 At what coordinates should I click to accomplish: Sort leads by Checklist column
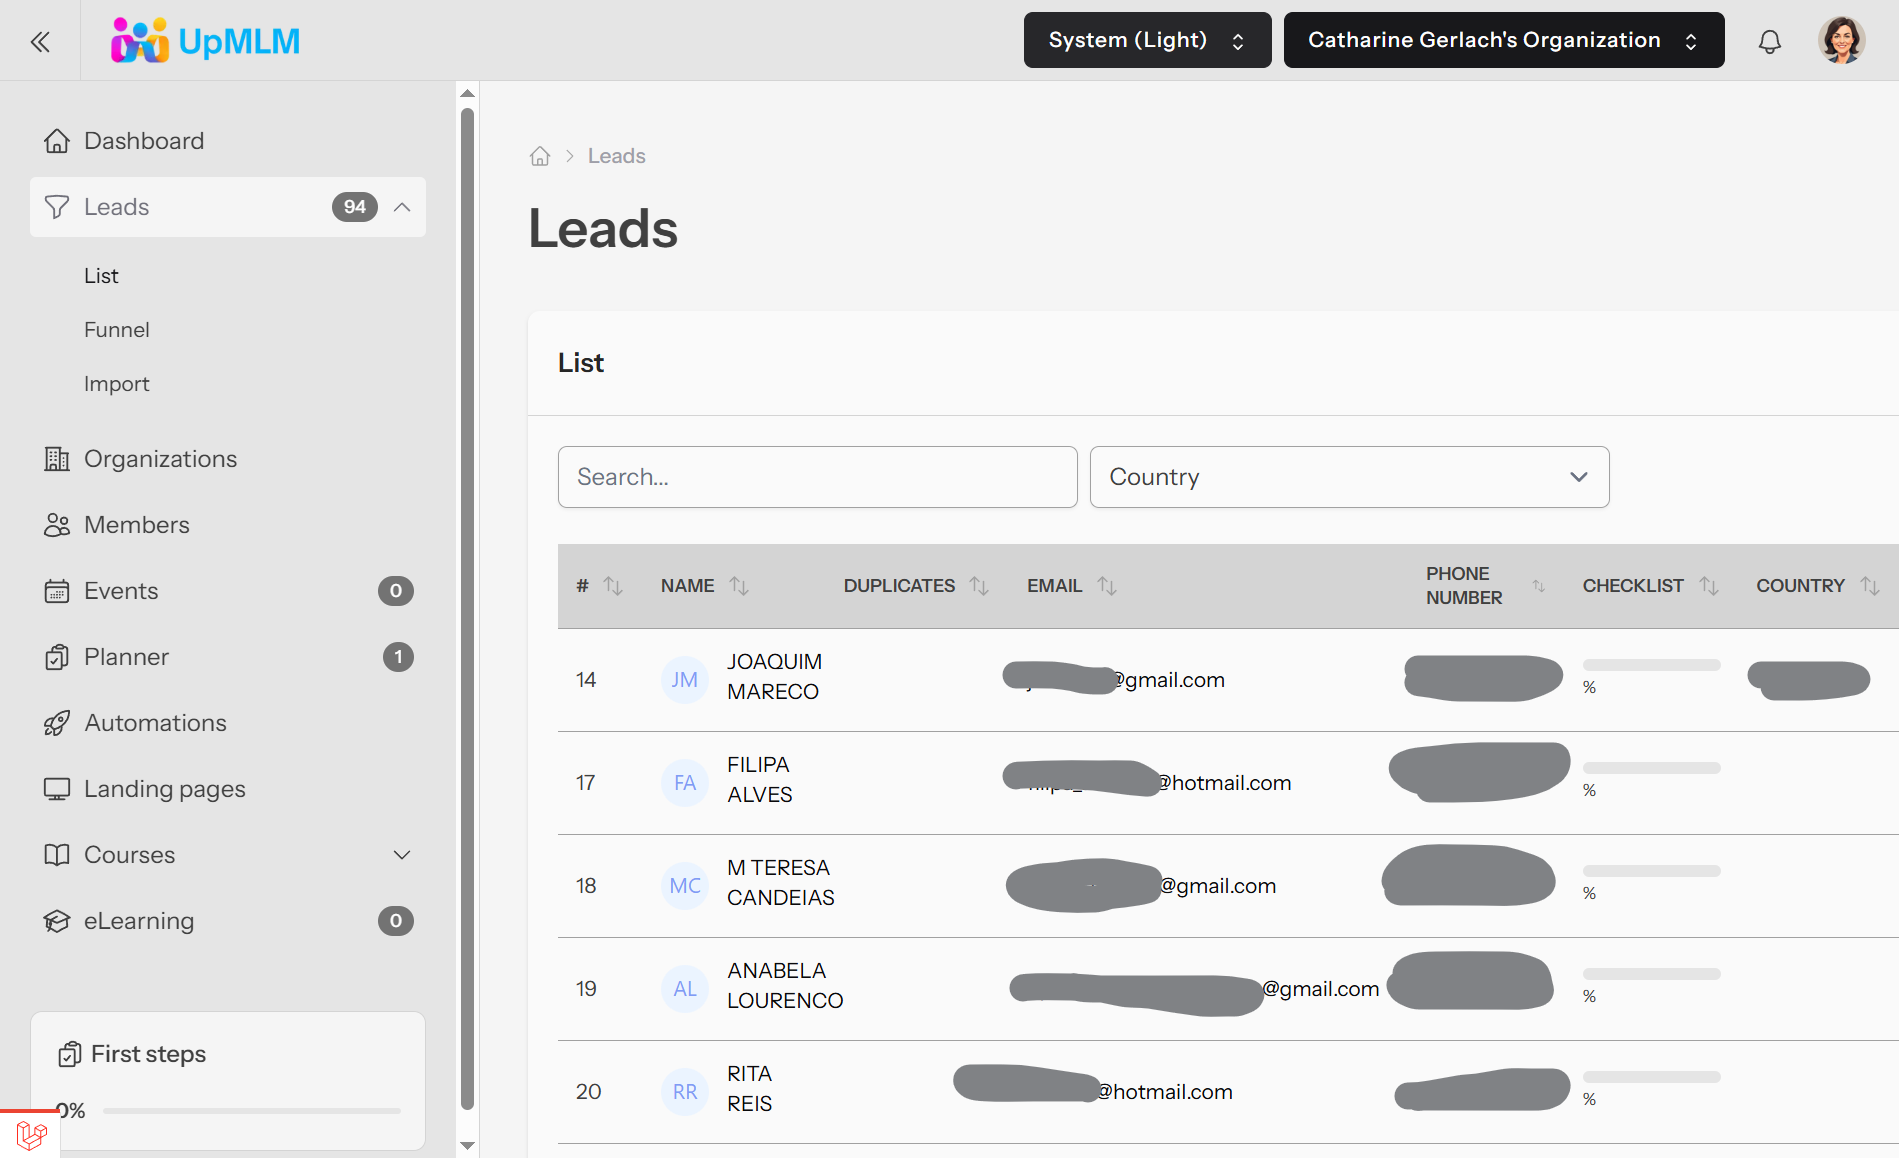[1709, 586]
